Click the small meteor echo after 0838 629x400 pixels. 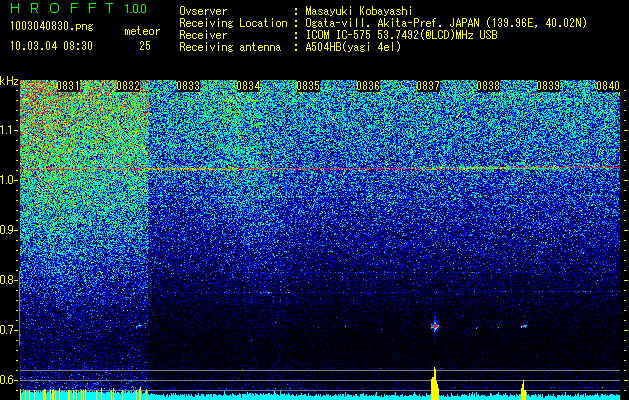(x=524, y=326)
